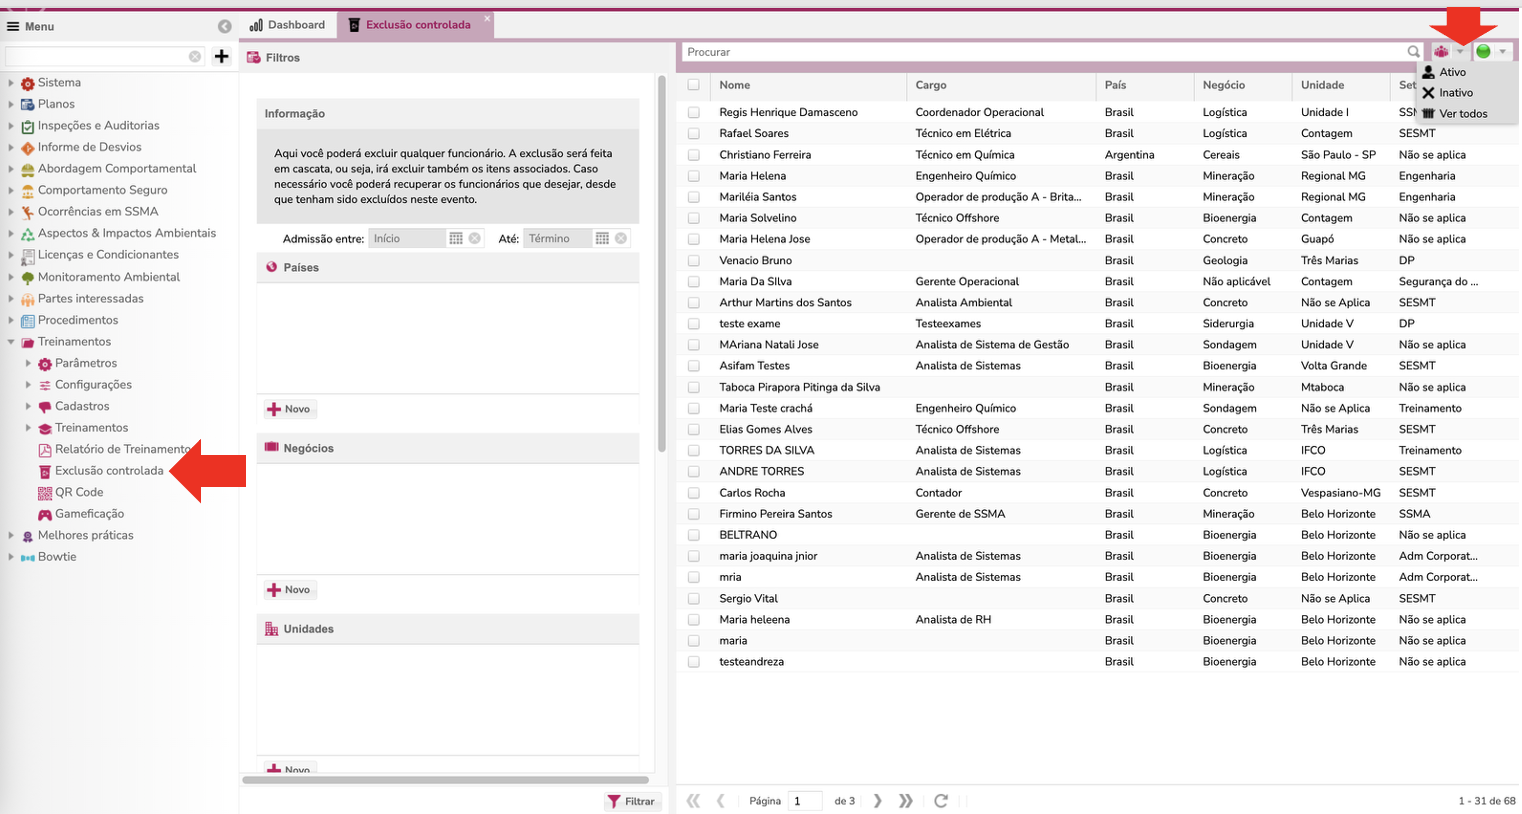Click the refresh icon in pagination bar
Viewport: 1522px width, 814px height.
940,801
